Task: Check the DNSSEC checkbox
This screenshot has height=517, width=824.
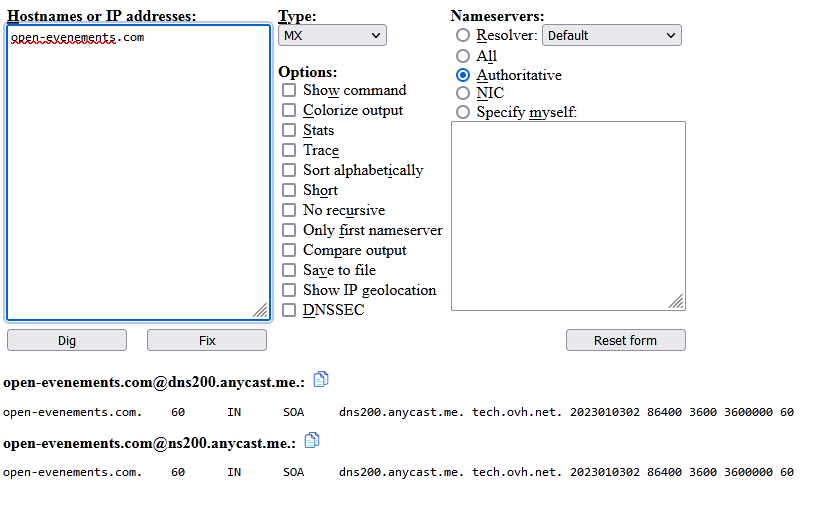Action: [x=289, y=310]
